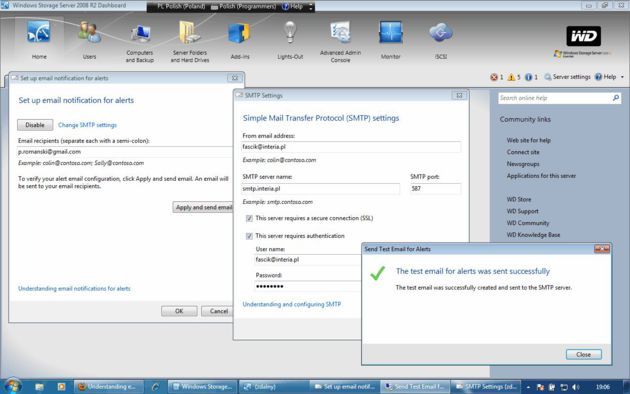Open the Web site for help link
Viewport: 630px width, 394px height.
click(528, 140)
